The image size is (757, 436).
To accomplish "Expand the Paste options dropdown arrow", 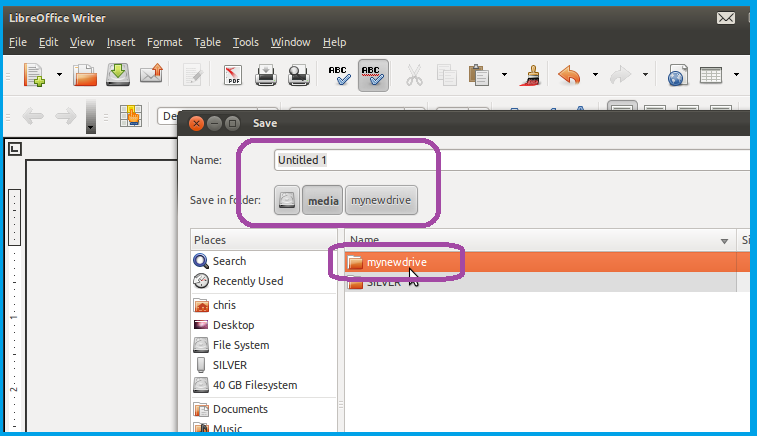I will coord(504,75).
